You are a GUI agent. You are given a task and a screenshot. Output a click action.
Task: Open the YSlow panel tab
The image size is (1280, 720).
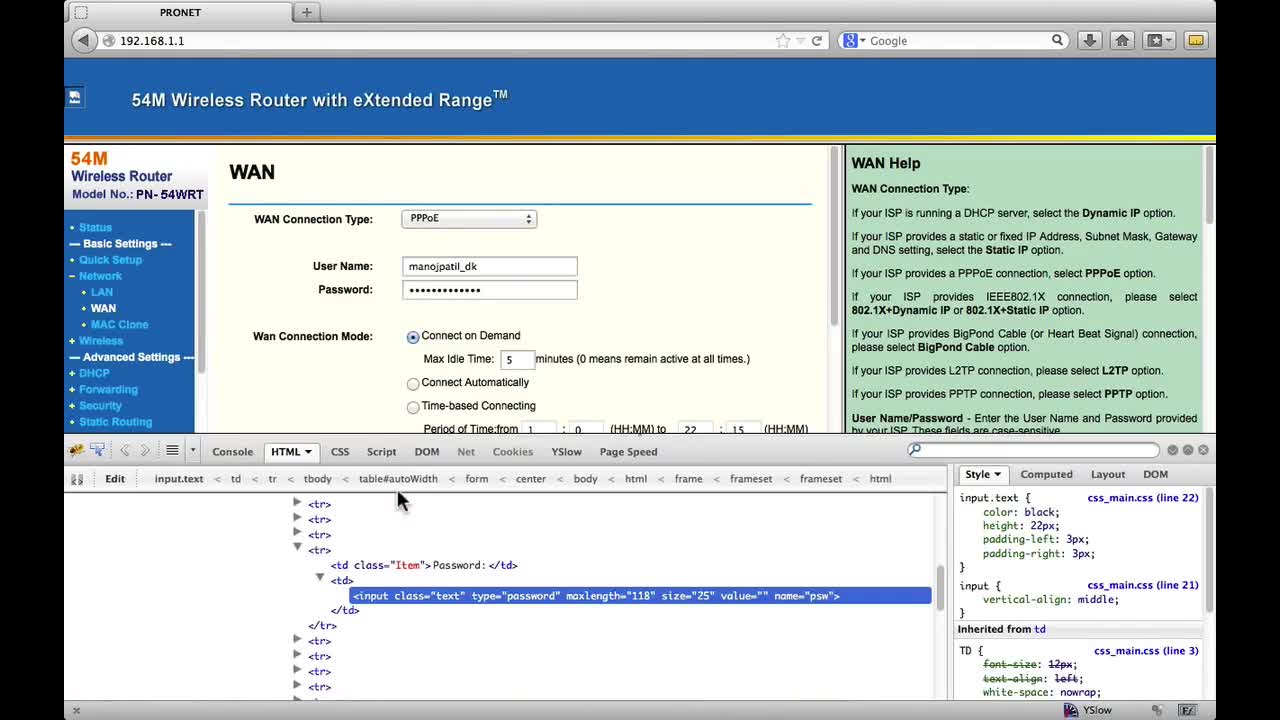click(x=566, y=452)
